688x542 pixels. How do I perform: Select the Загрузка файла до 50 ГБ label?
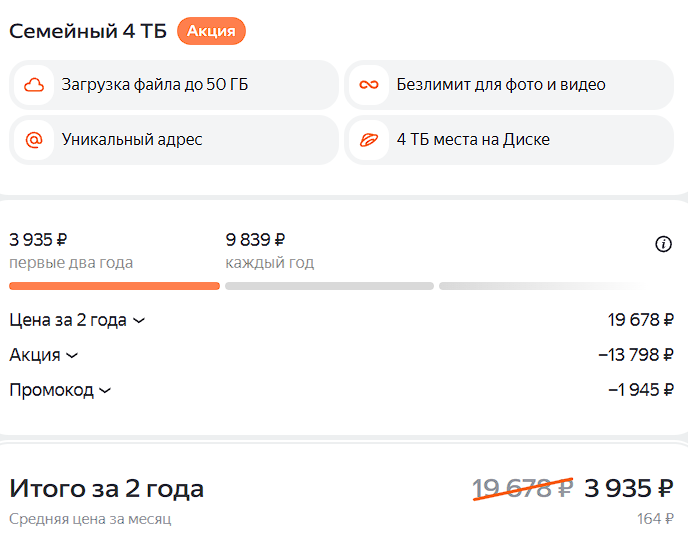(154, 85)
